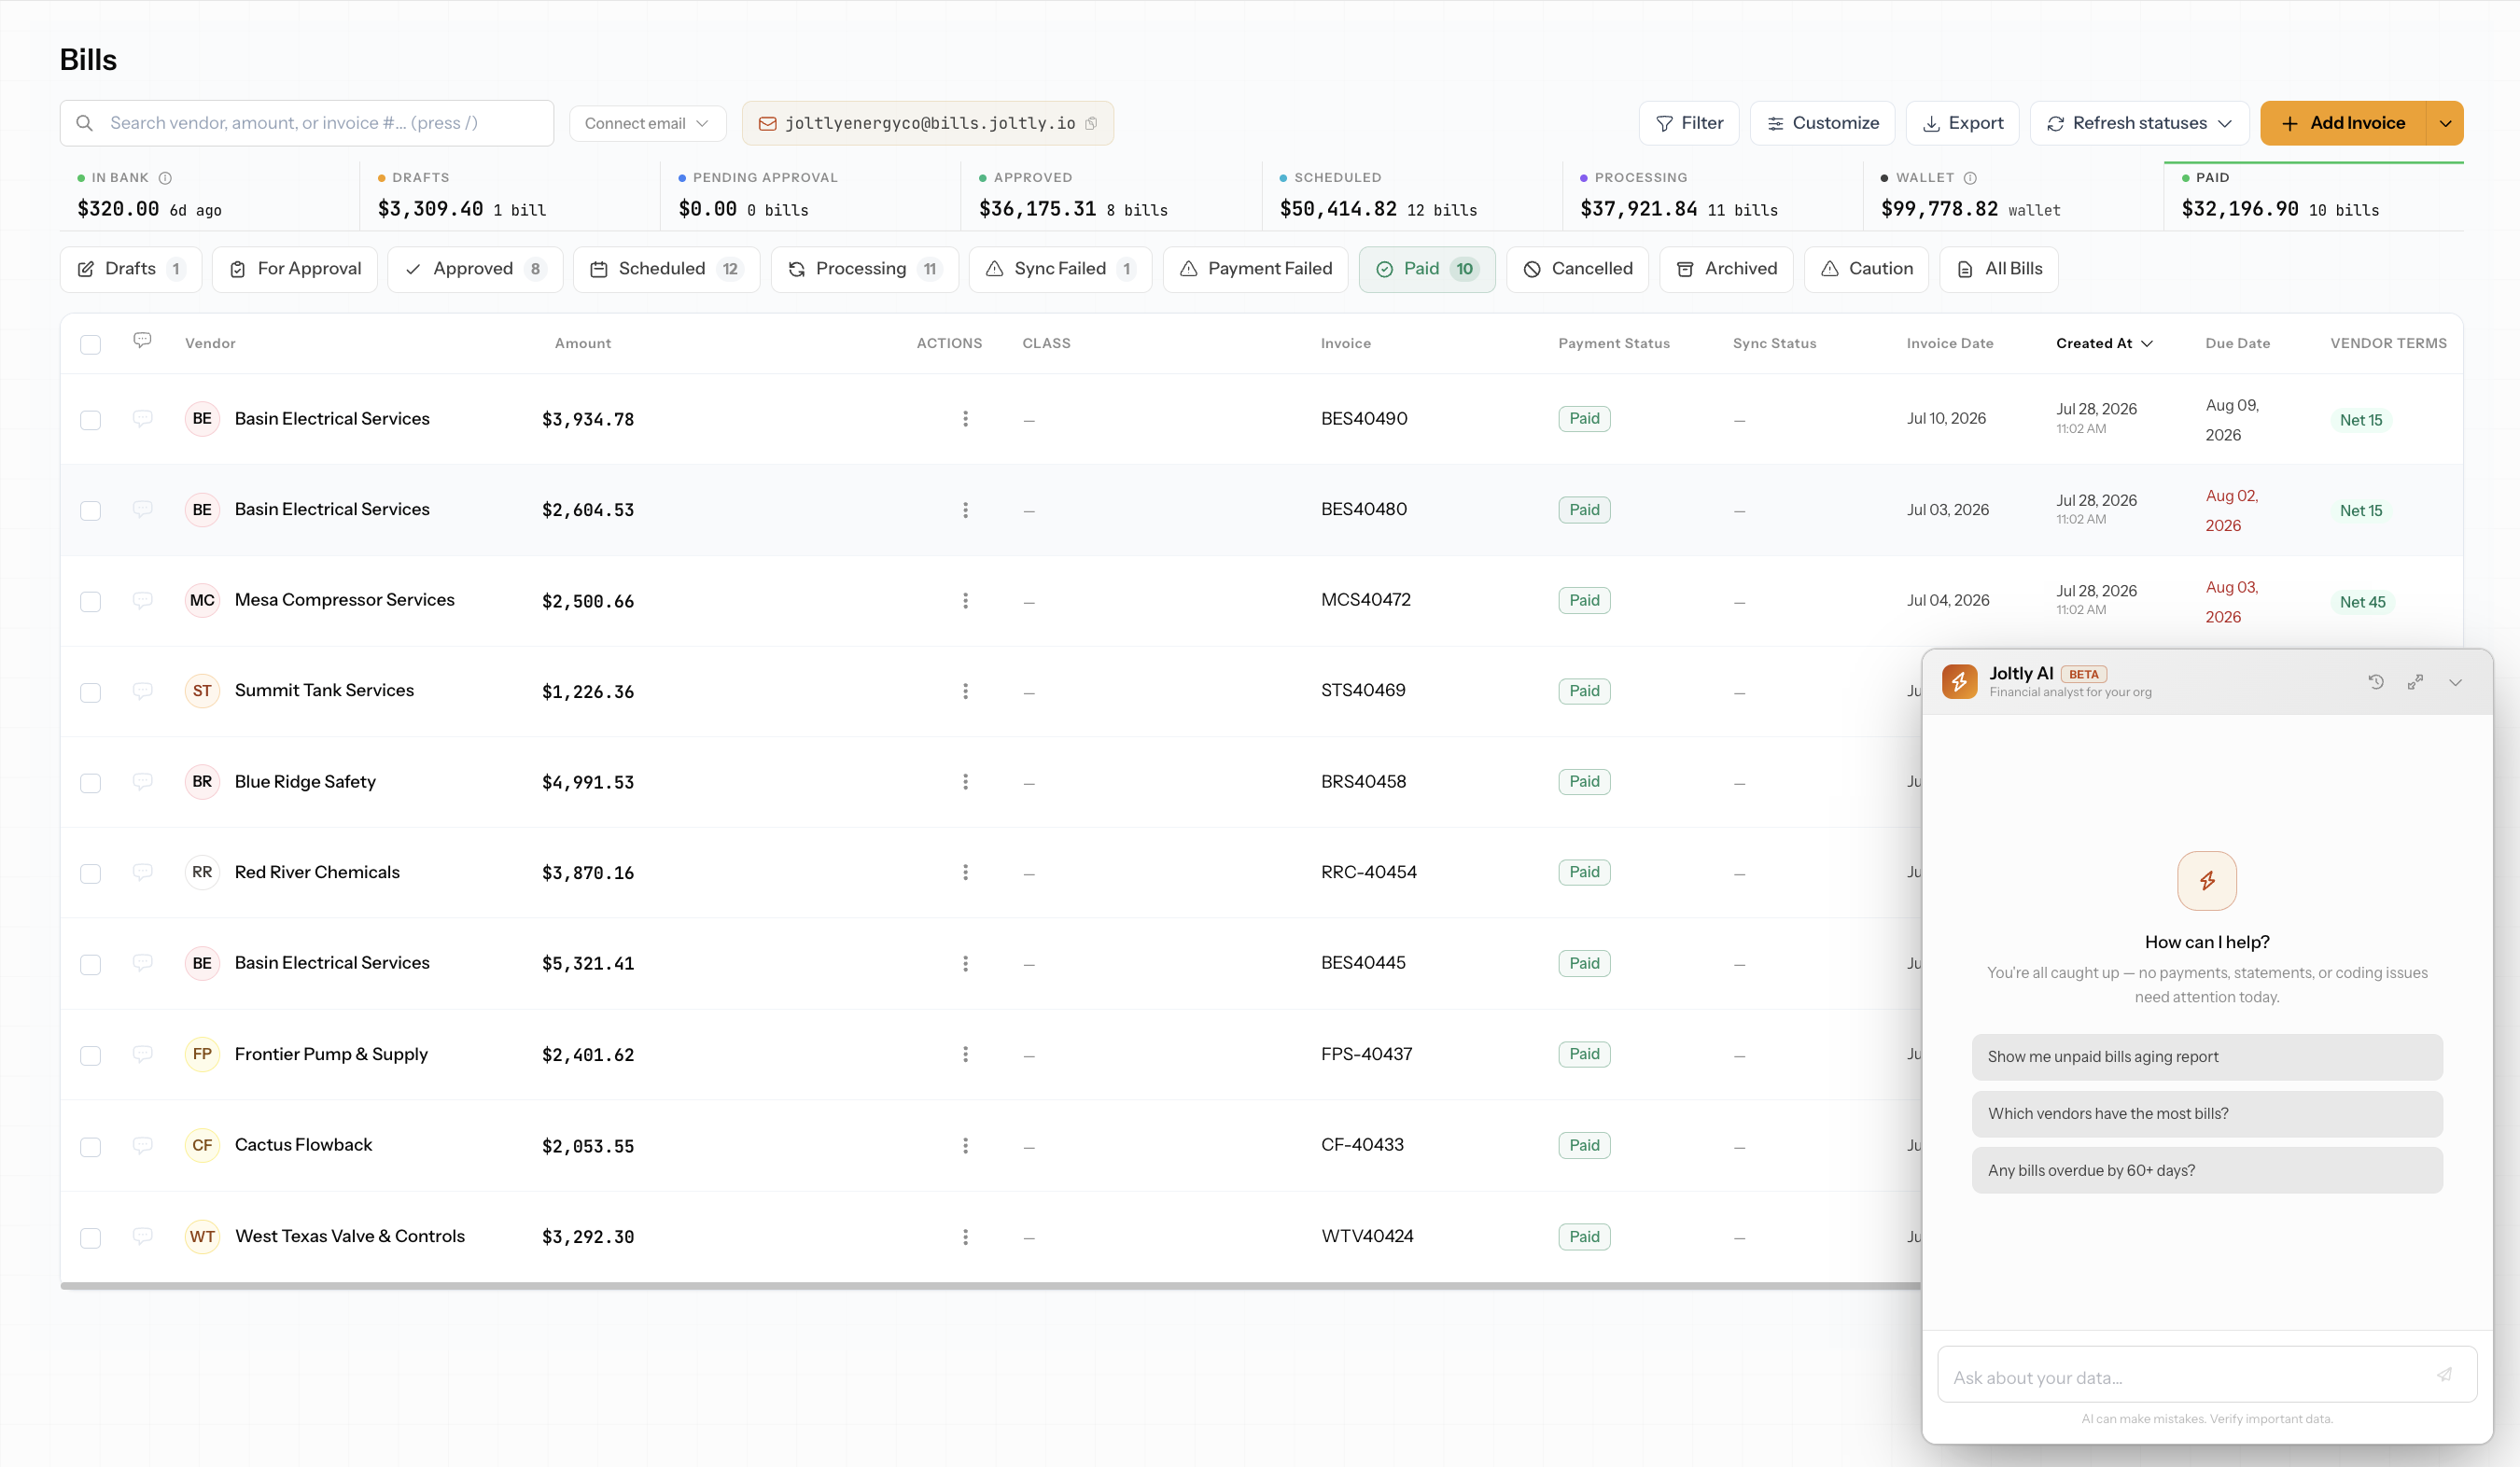Switch to the Payment Failed tab

click(1255, 269)
